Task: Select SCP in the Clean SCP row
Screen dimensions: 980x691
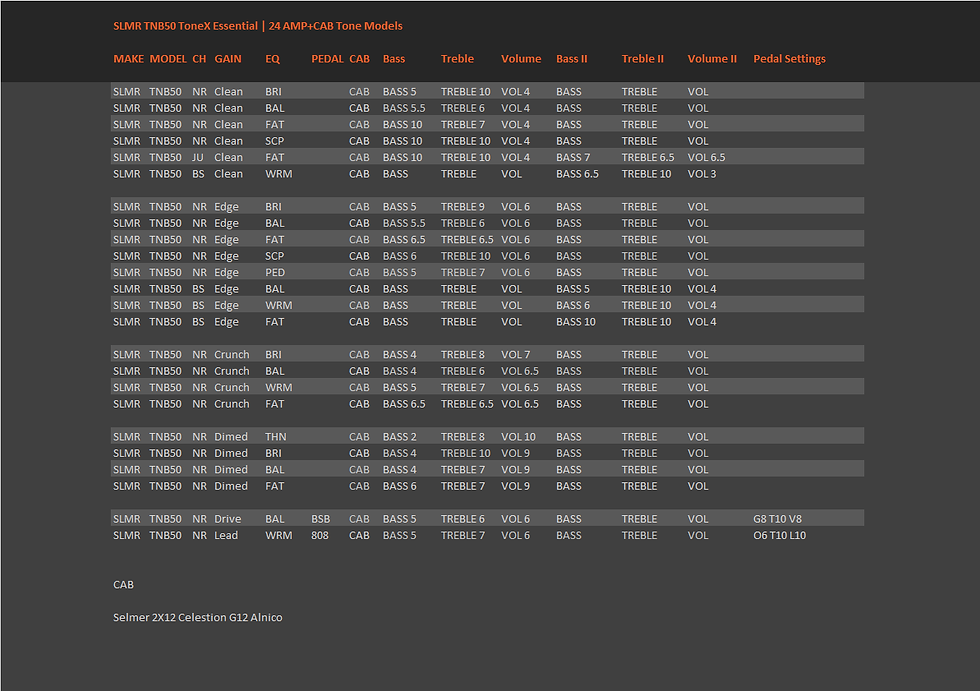Action: pos(274,141)
